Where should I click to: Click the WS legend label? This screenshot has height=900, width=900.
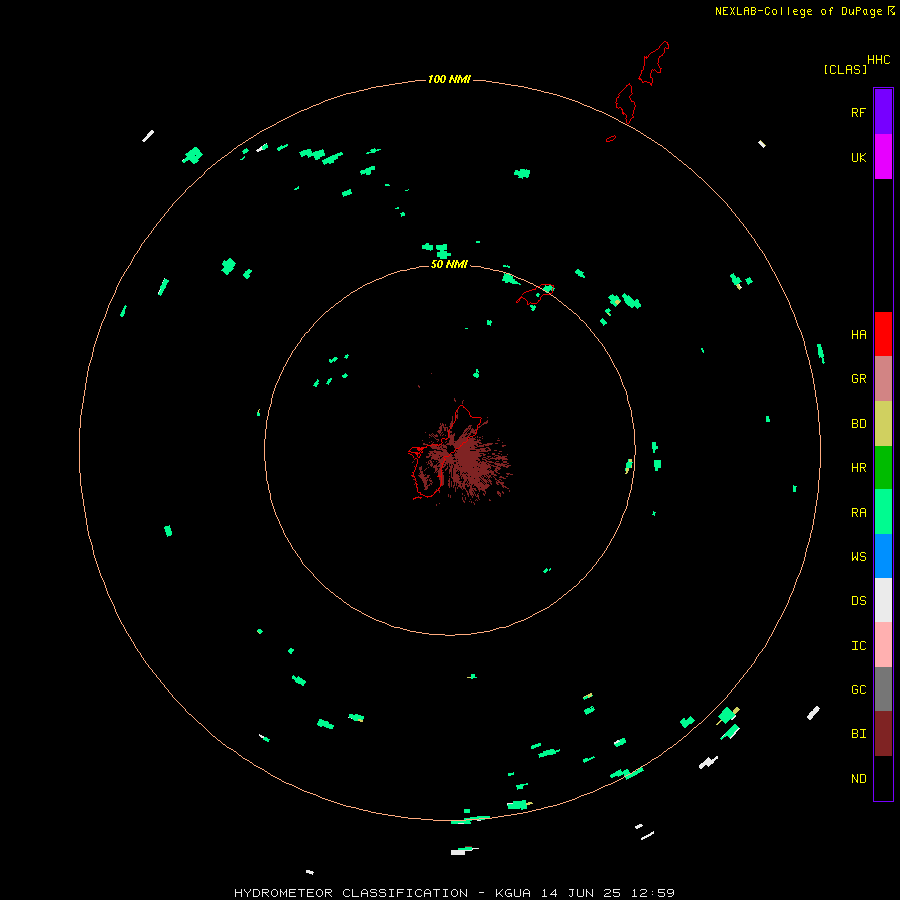[858, 556]
